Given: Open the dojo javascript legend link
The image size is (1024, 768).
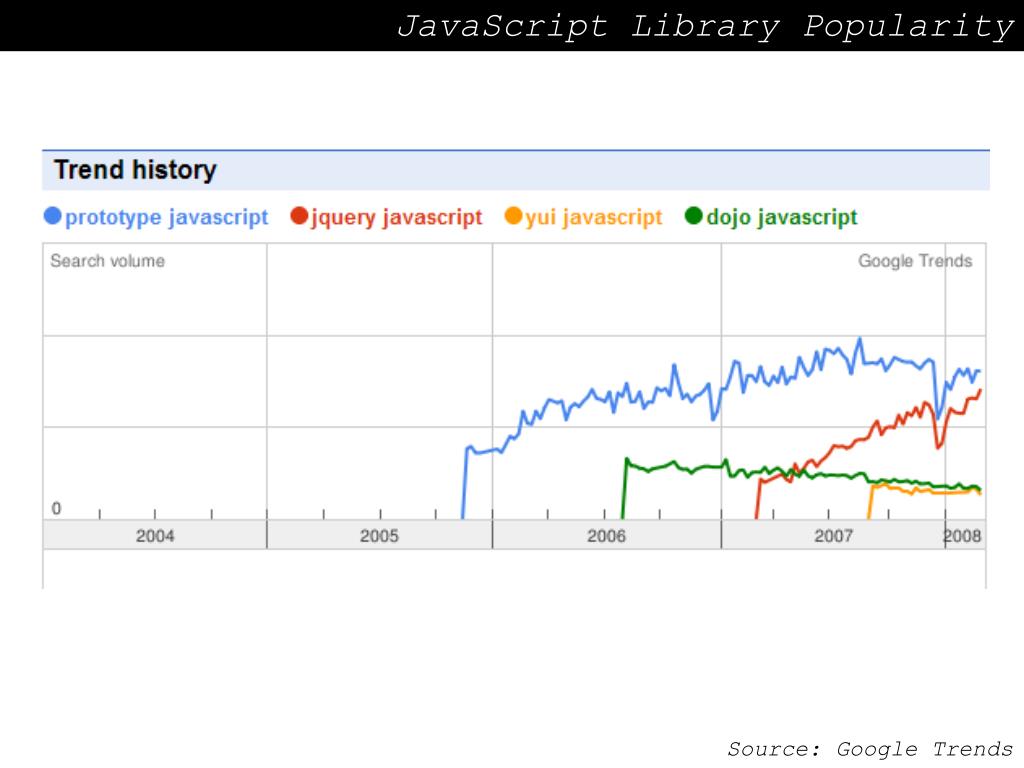Looking at the screenshot, I should coord(782,217).
